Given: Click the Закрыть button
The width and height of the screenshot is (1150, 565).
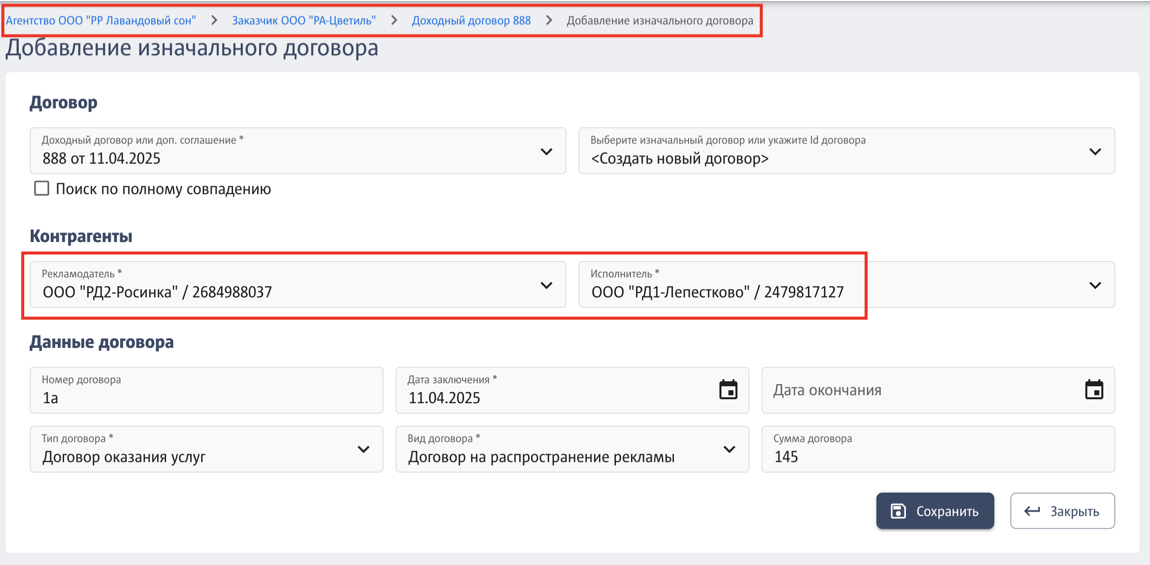Looking at the screenshot, I should [1063, 511].
